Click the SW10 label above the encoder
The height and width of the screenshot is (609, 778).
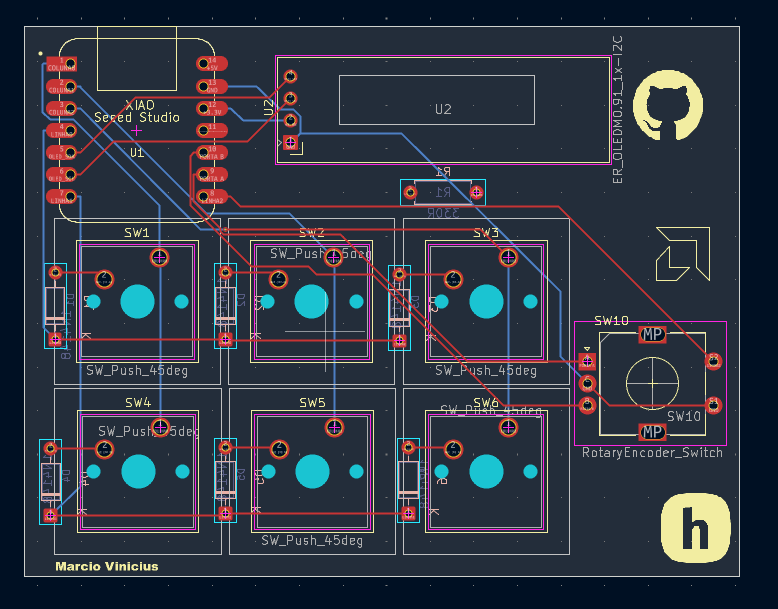point(611,321)
